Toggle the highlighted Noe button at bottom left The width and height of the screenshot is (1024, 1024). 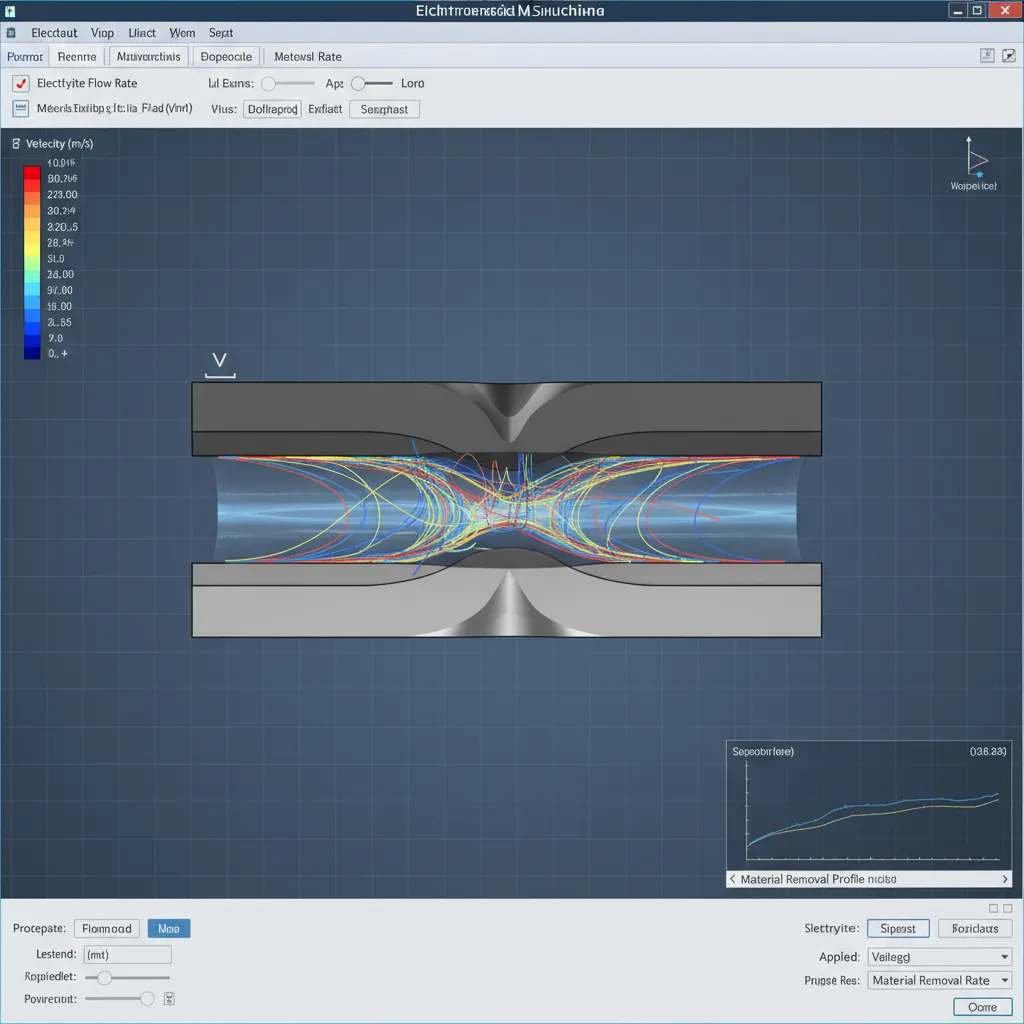168,928
